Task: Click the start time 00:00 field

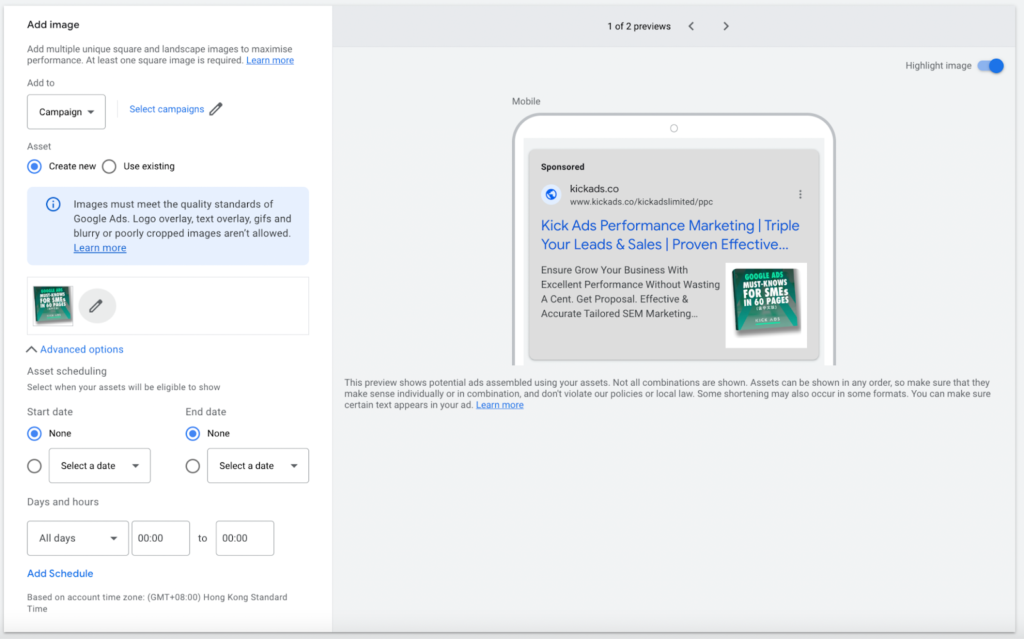Action: coord(161,538)
